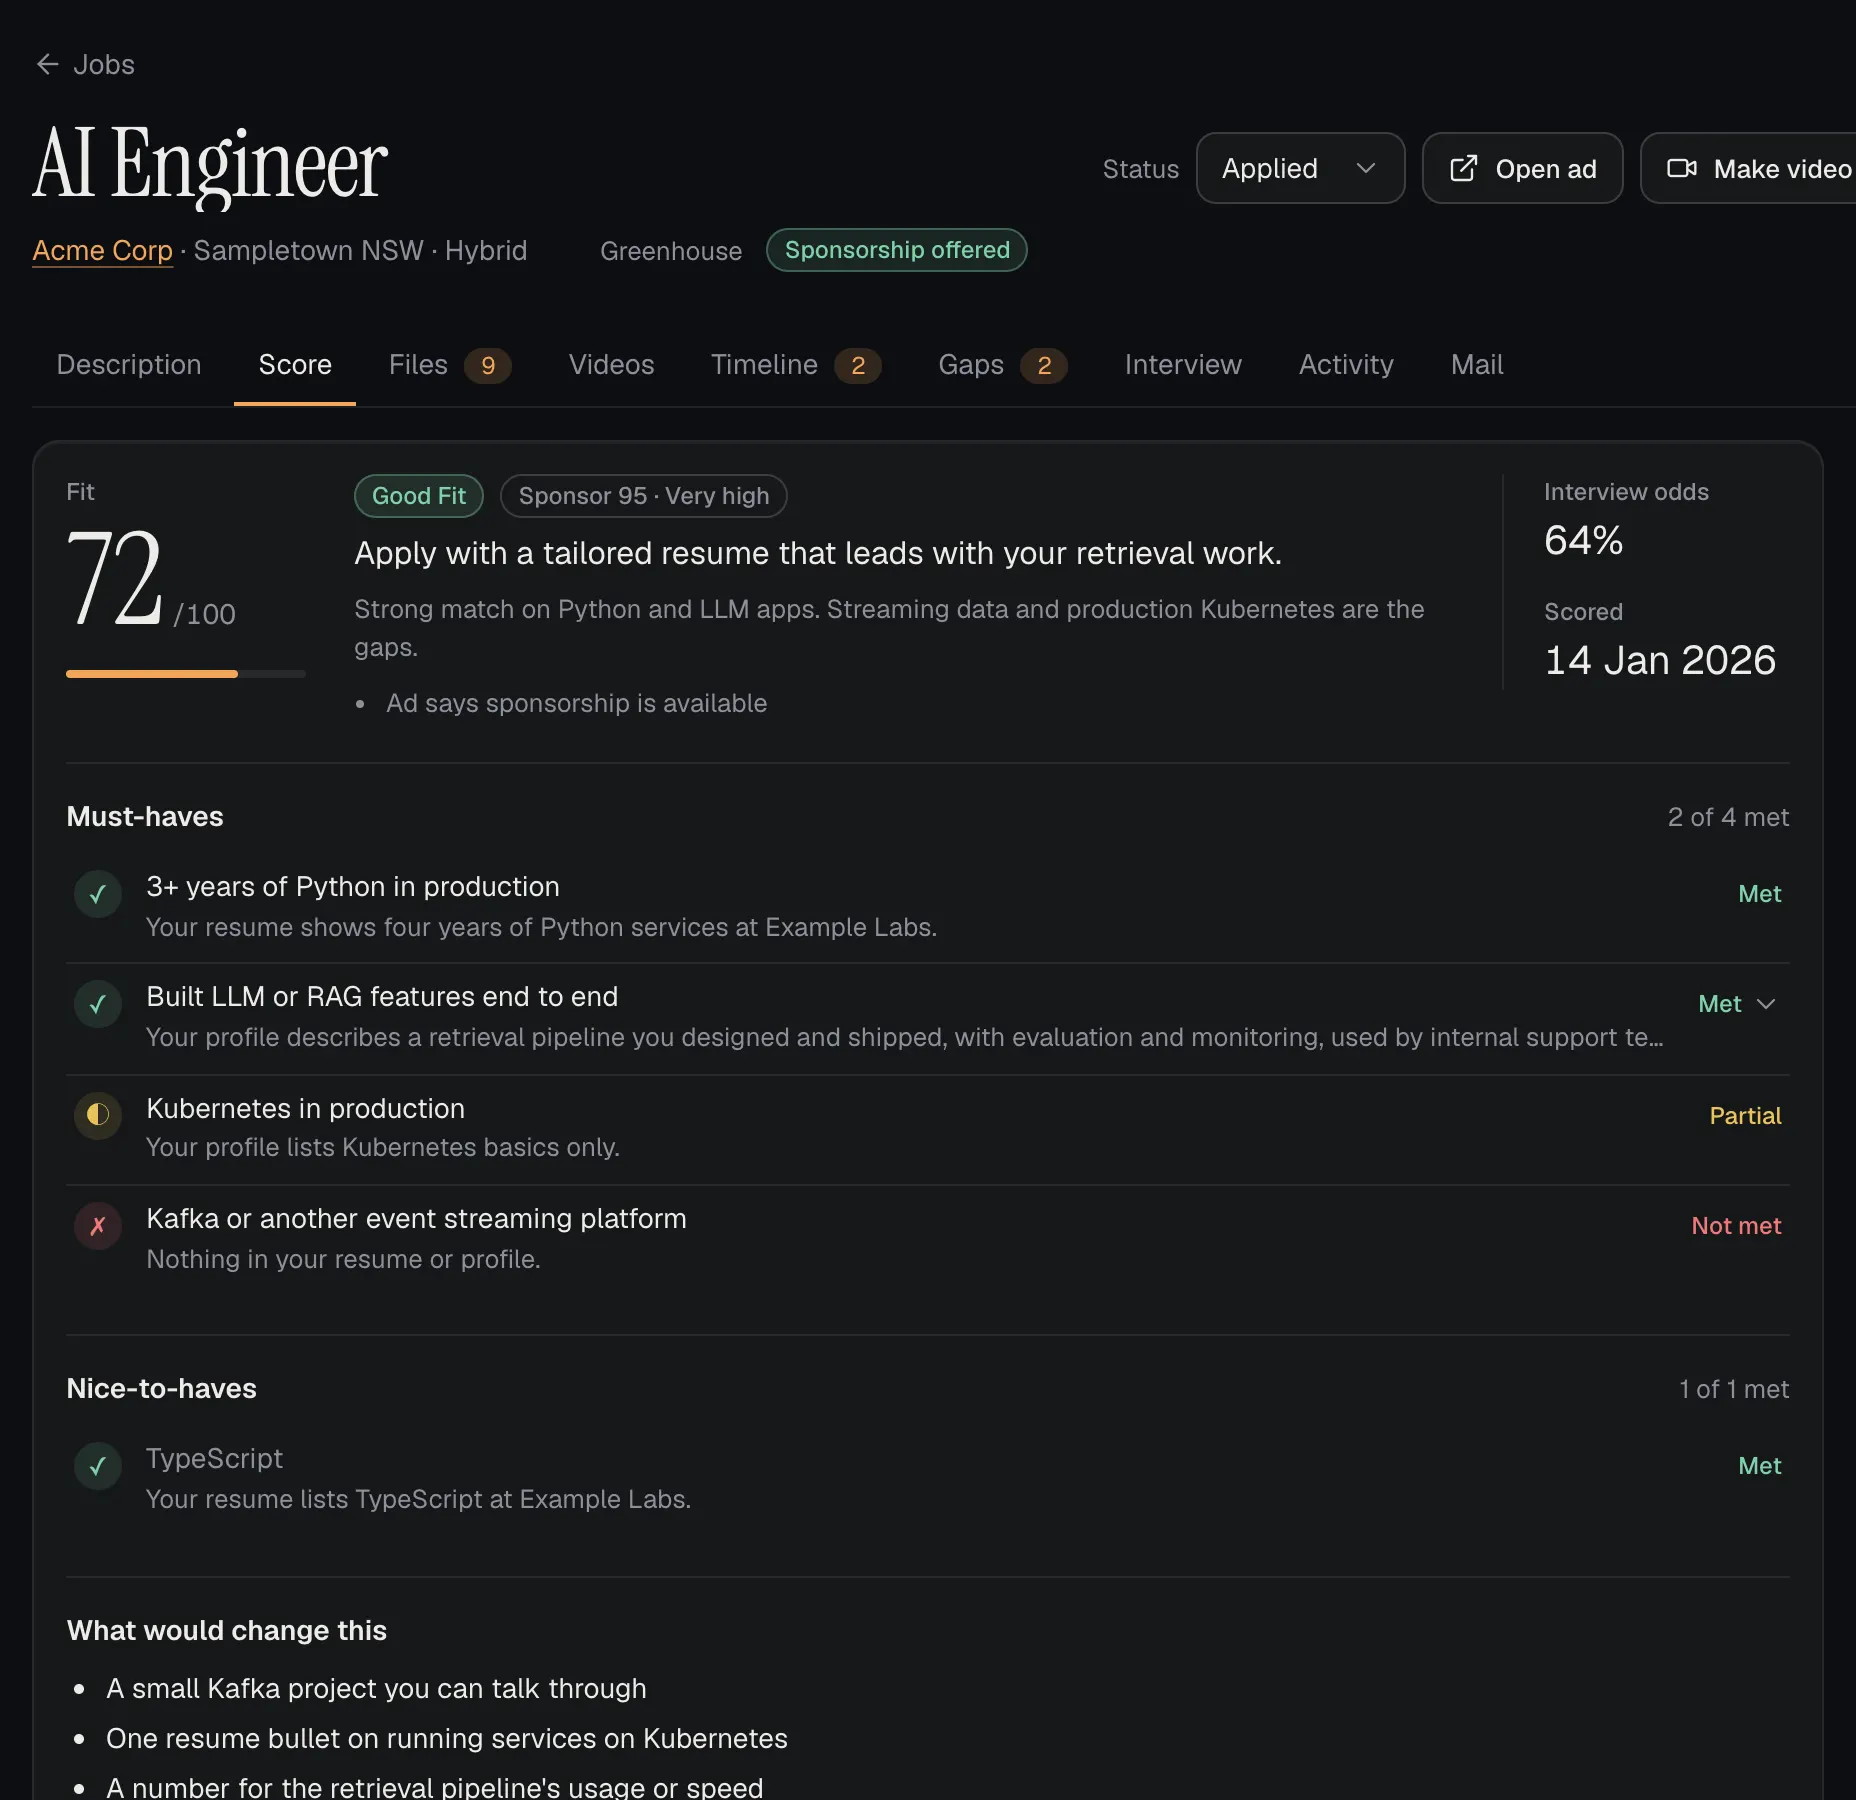Open the Files tab
Image resolution: width=1856 pixels, height=1800 pixels.
click(450, 365)
